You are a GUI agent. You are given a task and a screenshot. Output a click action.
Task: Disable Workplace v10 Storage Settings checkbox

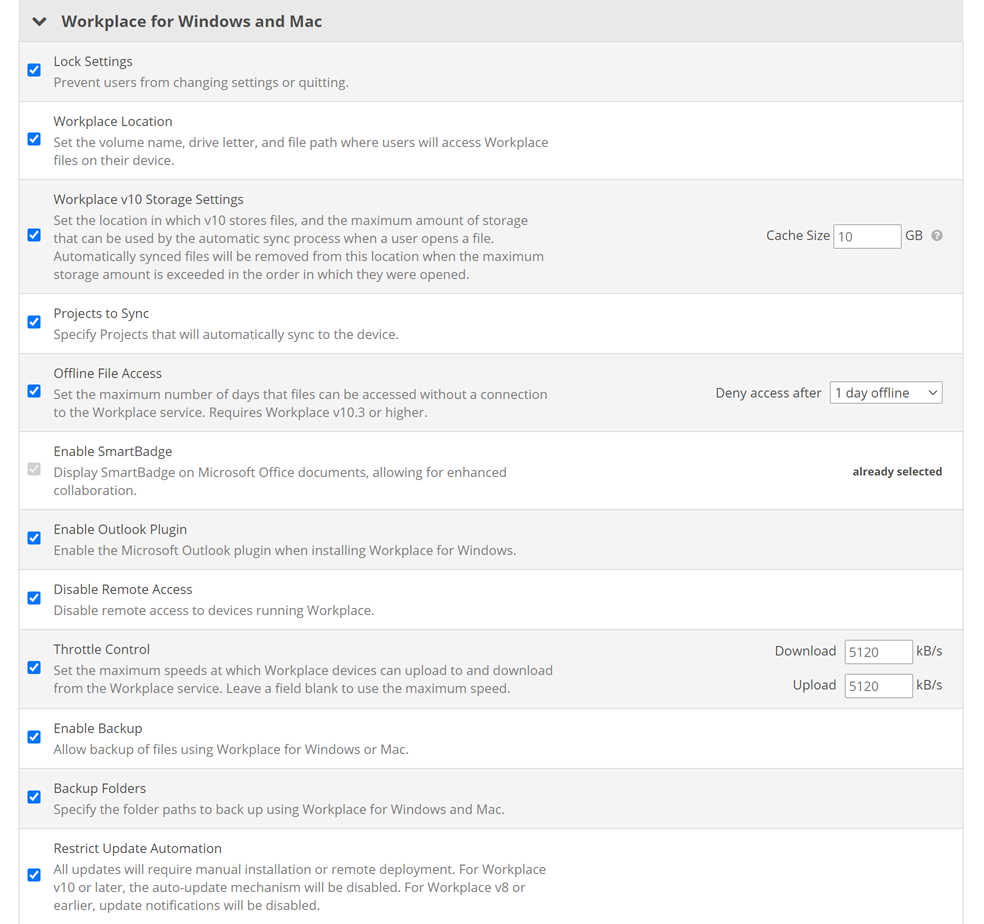point(34,235)
